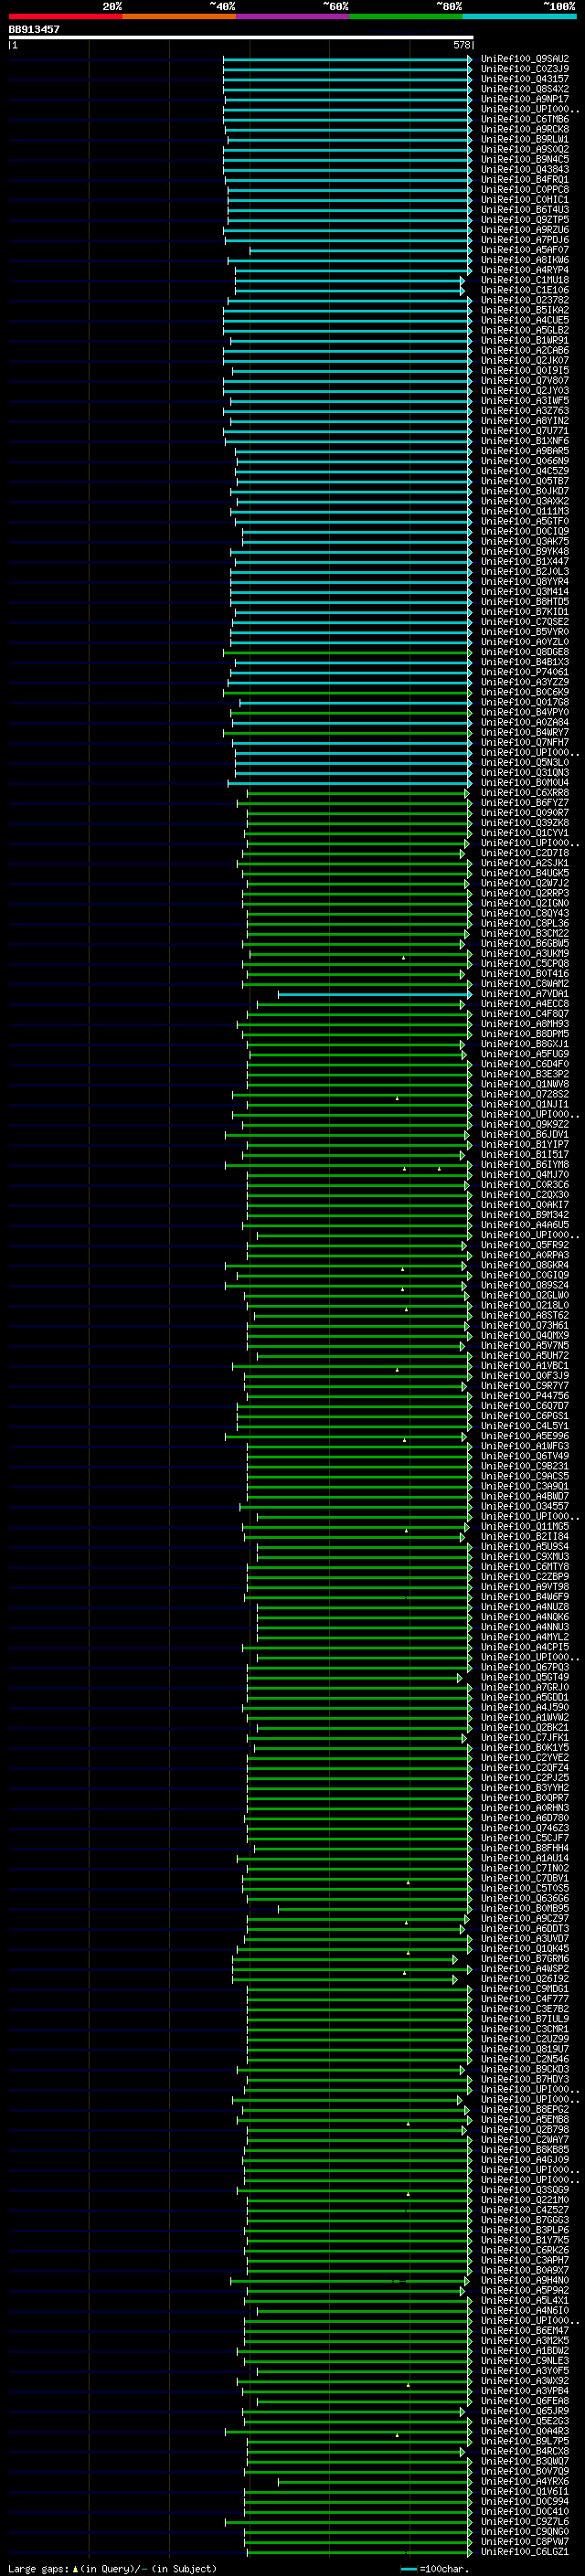Click the UniRef100_C9QNG0 label
This screenshot has width=585, height=2576.
[525, 2531]
